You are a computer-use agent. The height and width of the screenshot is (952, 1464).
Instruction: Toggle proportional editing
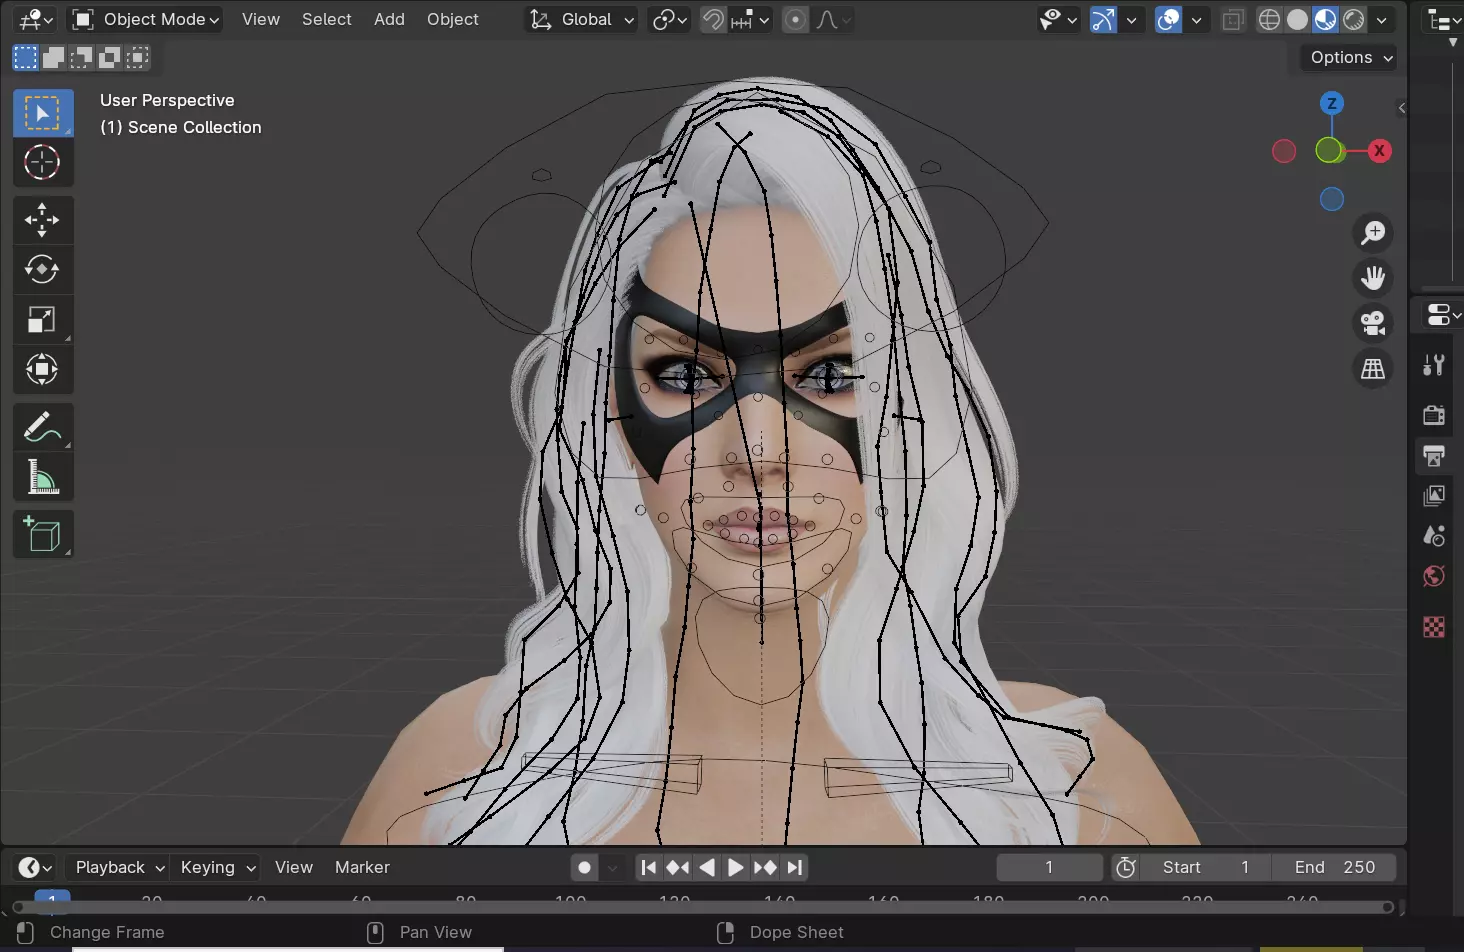pos(795,19)
